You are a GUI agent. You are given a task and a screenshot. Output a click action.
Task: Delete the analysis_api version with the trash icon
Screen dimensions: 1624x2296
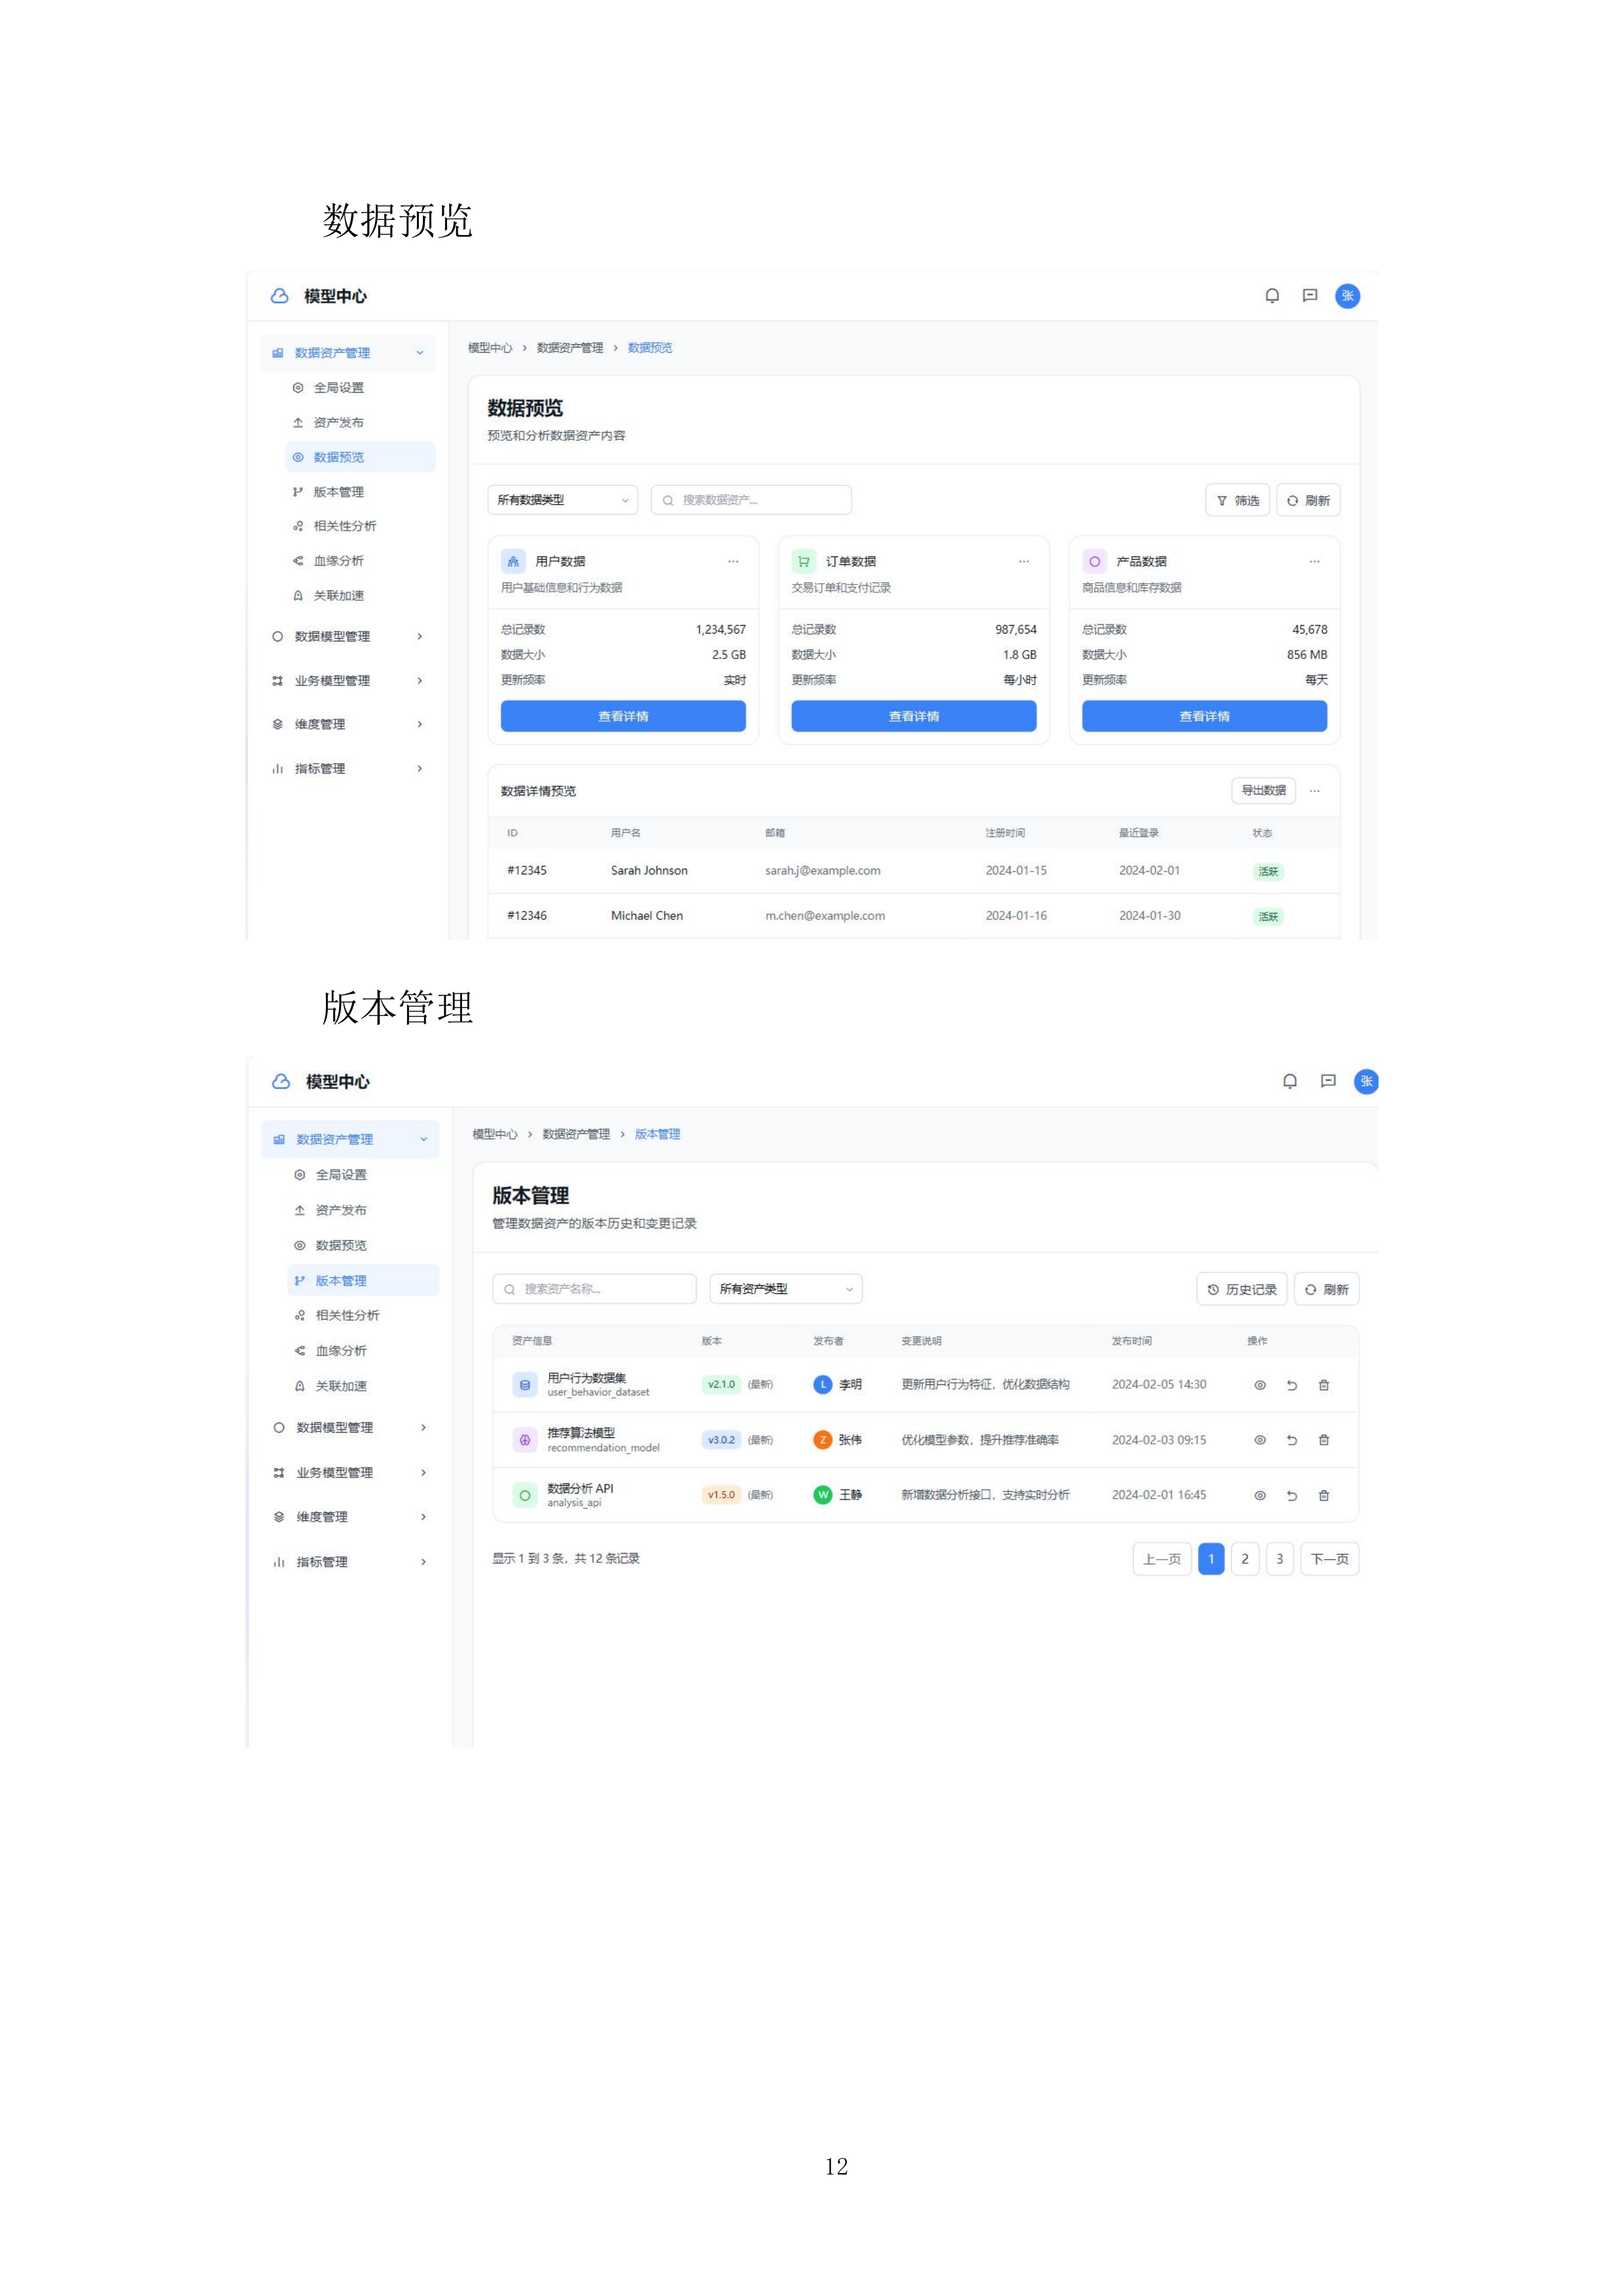(x=1324, y=1495)
